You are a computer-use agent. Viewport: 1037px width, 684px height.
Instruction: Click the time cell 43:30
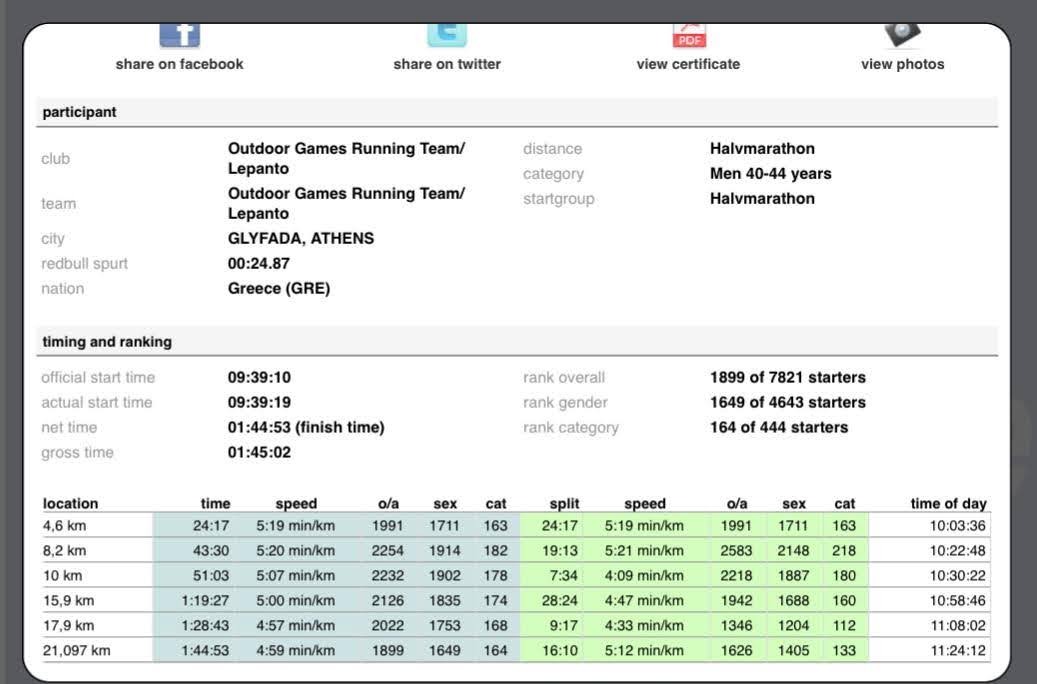click(211, 550)
